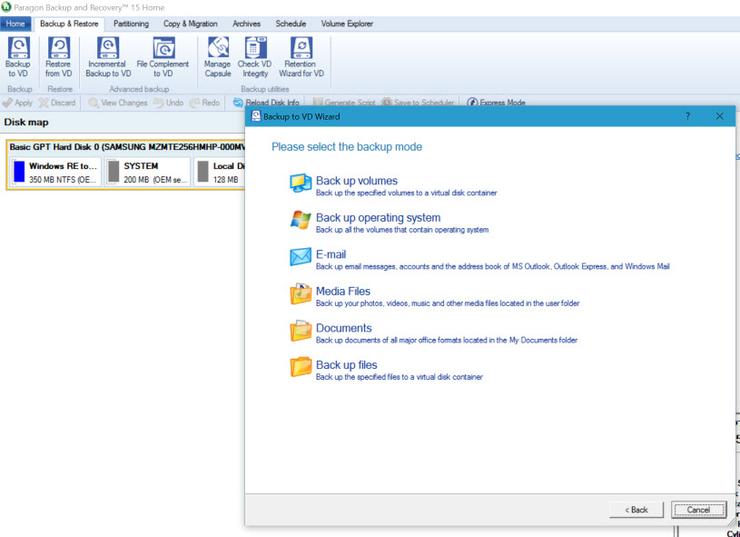
Task: Select Documents backup mode
Action: (433, 333)
